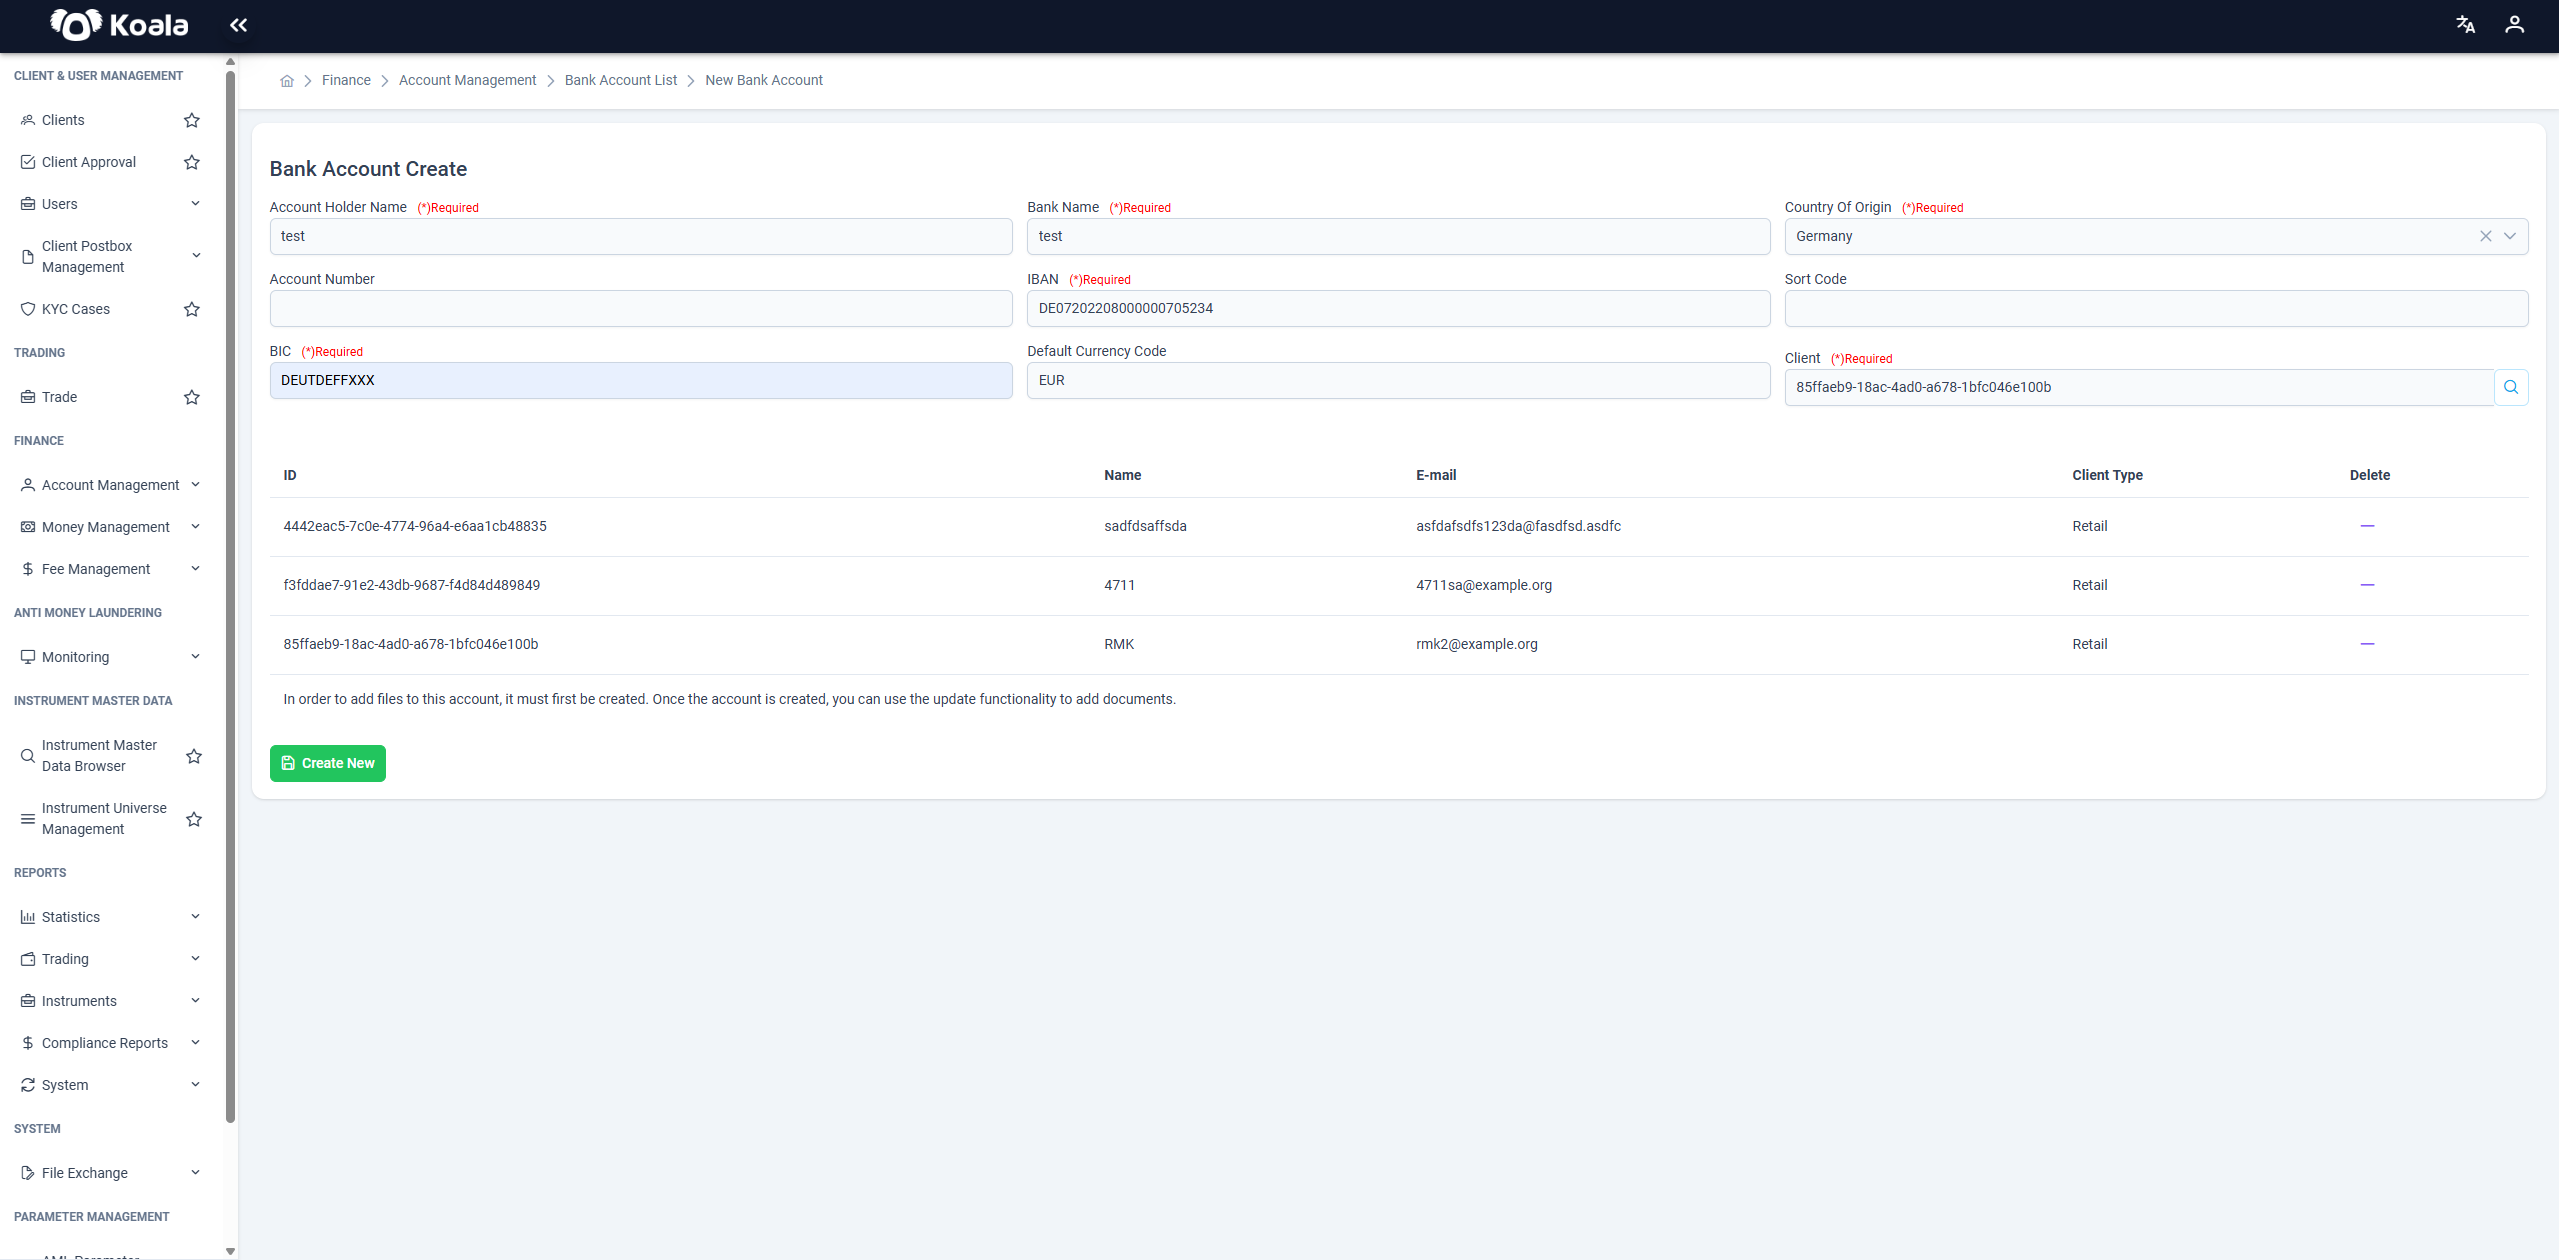The width and height of the screenshot is (2559, 1260).
Task: Open the Reports System menu item
Action: (x=65, y=1085)
